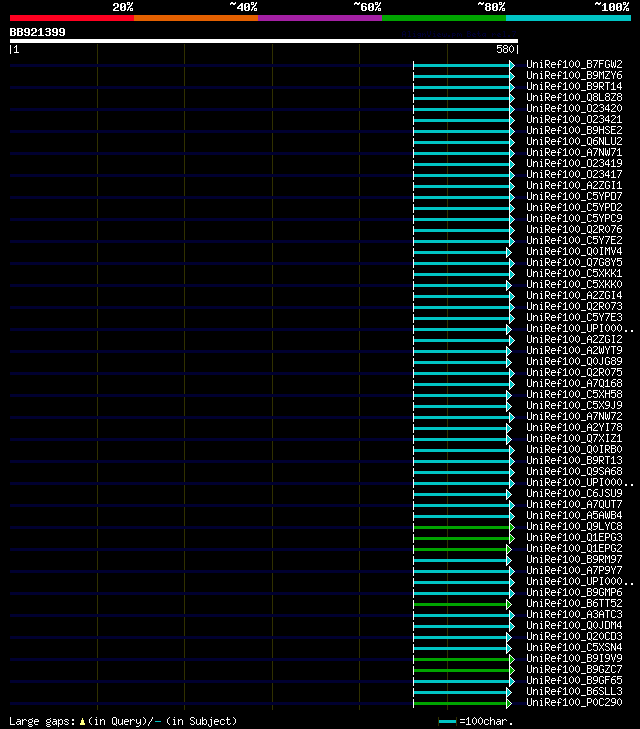Click the cyan alignment bar for UniRef100_B9RM97
The height and width of the screenshot is (729, 640).
(x=460, y=560)
